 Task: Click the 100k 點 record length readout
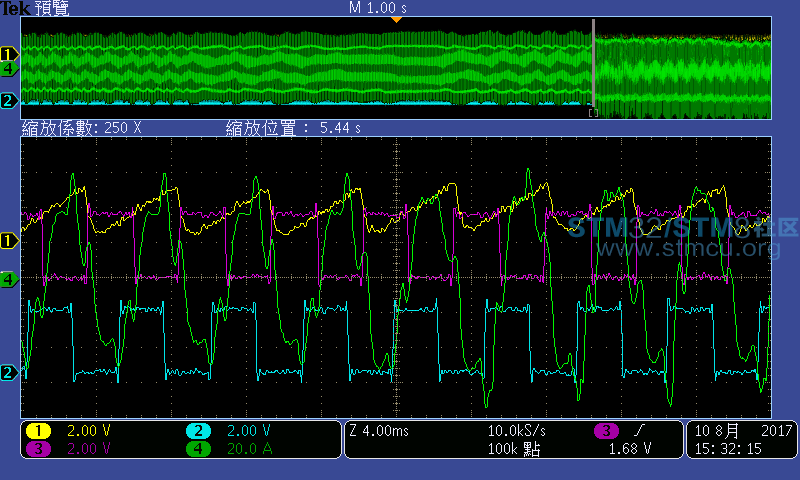pos(514,449)
